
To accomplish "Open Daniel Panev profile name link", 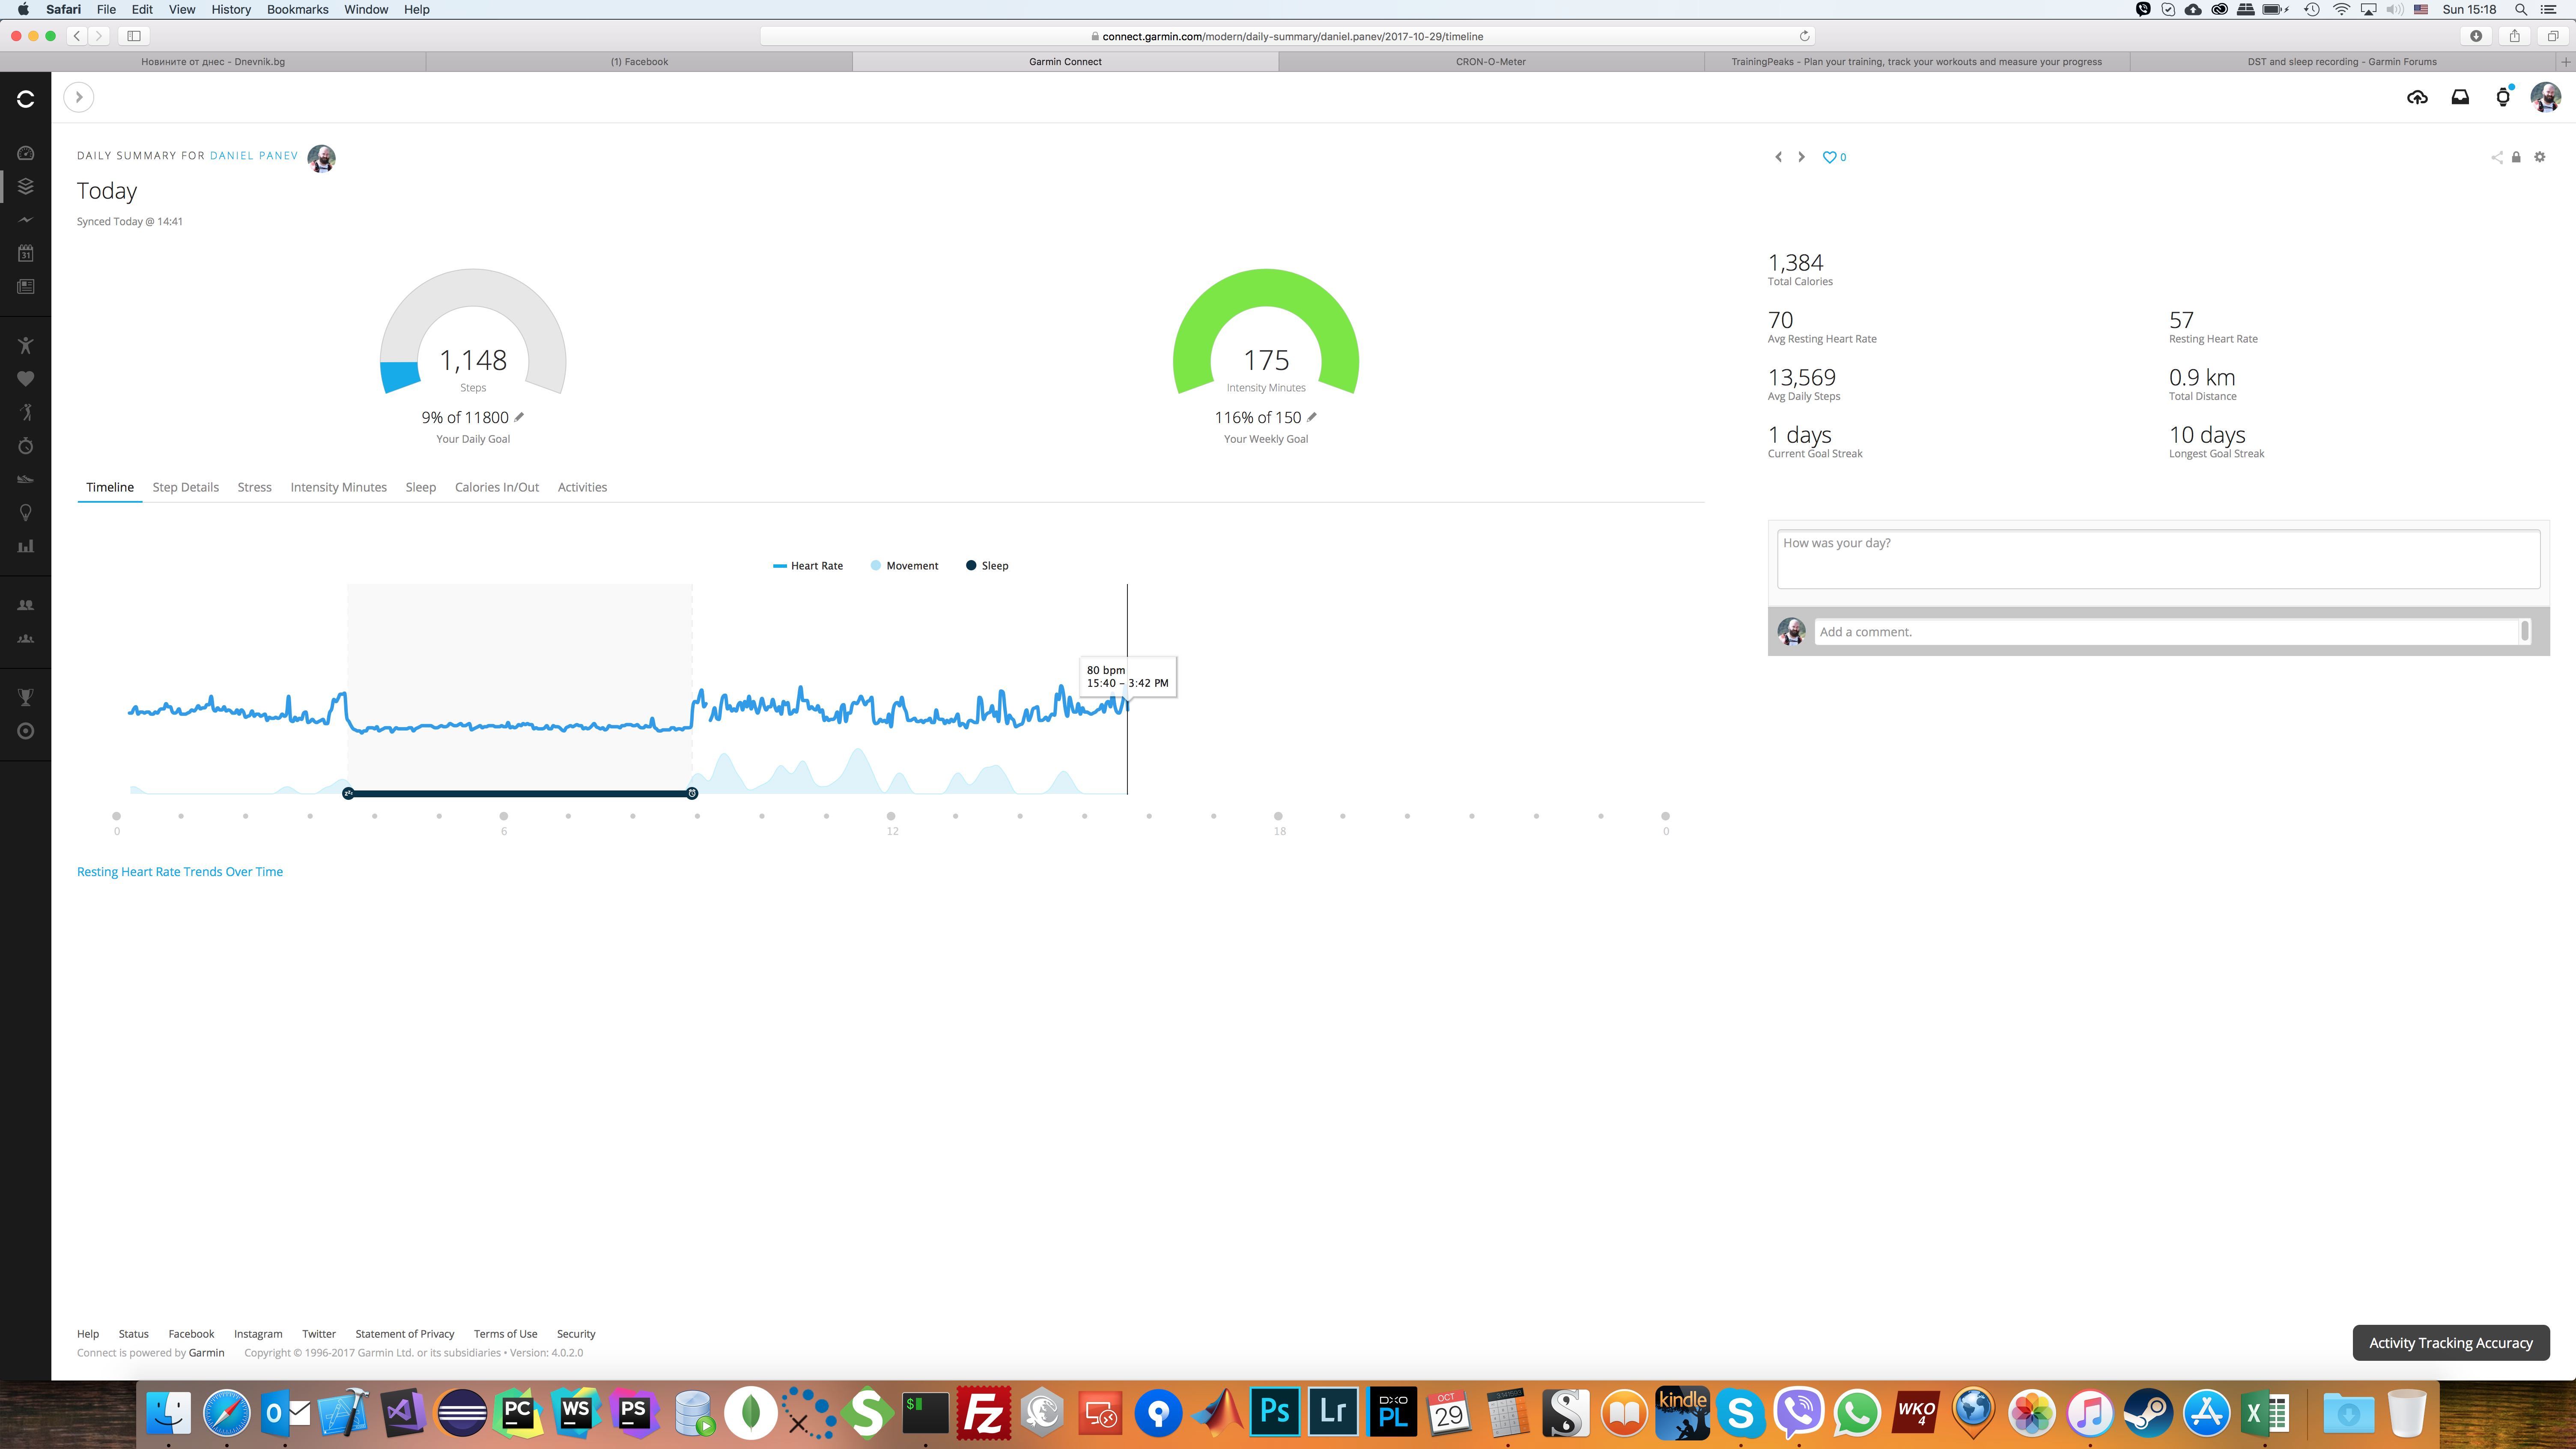I will (254, 156).
